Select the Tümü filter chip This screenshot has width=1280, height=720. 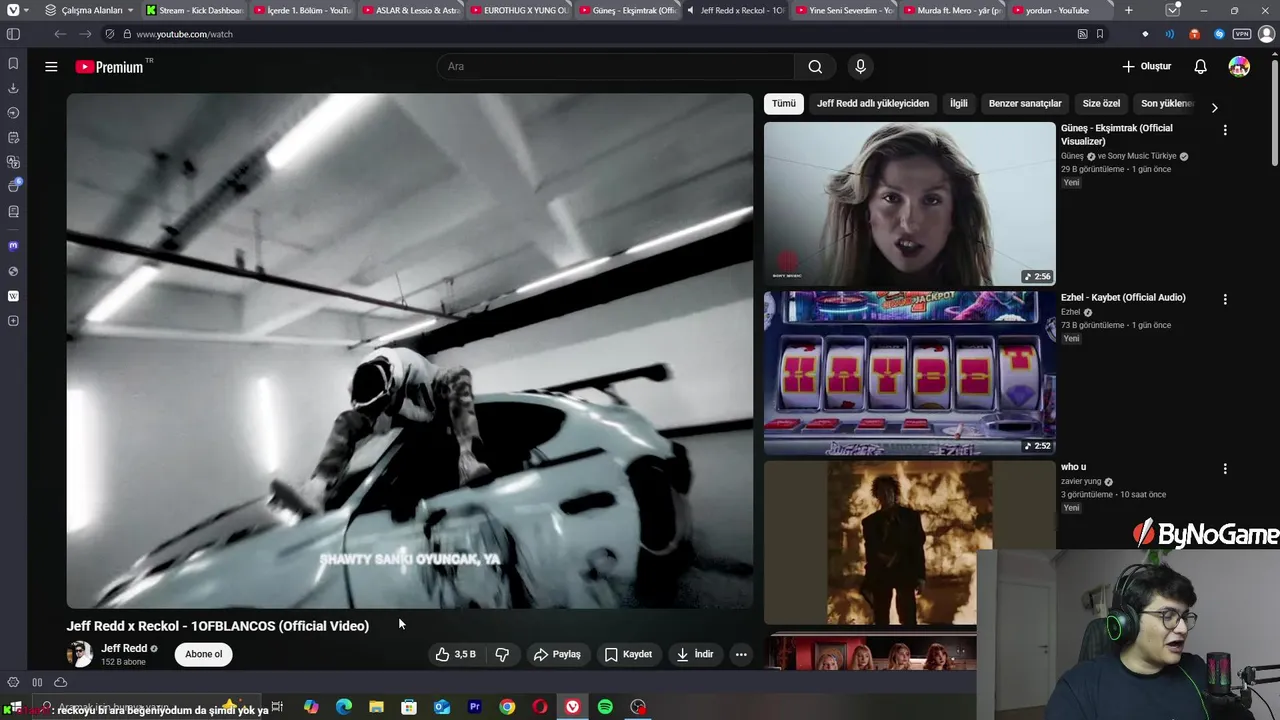point(784,103)
